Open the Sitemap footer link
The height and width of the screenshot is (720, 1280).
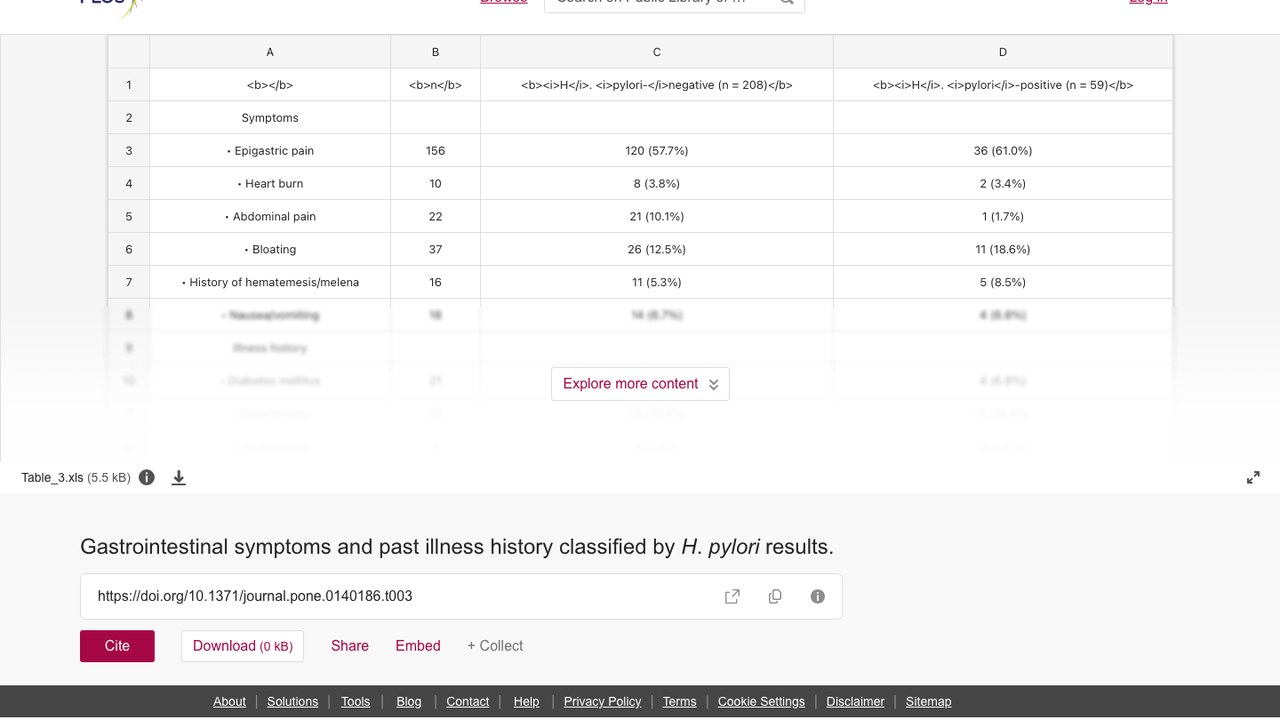[x=928, y=702]
